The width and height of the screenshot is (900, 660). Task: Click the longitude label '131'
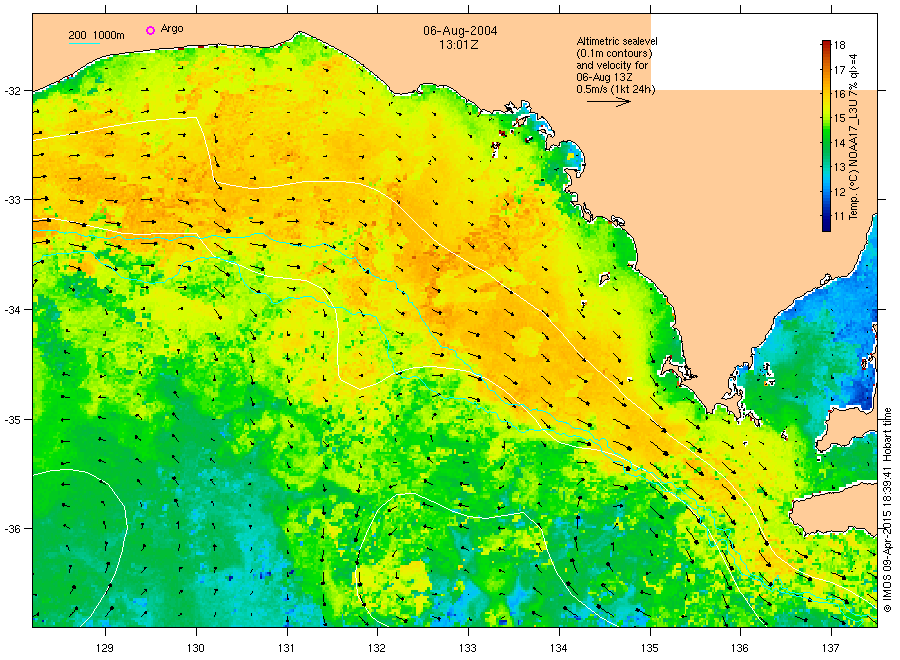point(286,648)
